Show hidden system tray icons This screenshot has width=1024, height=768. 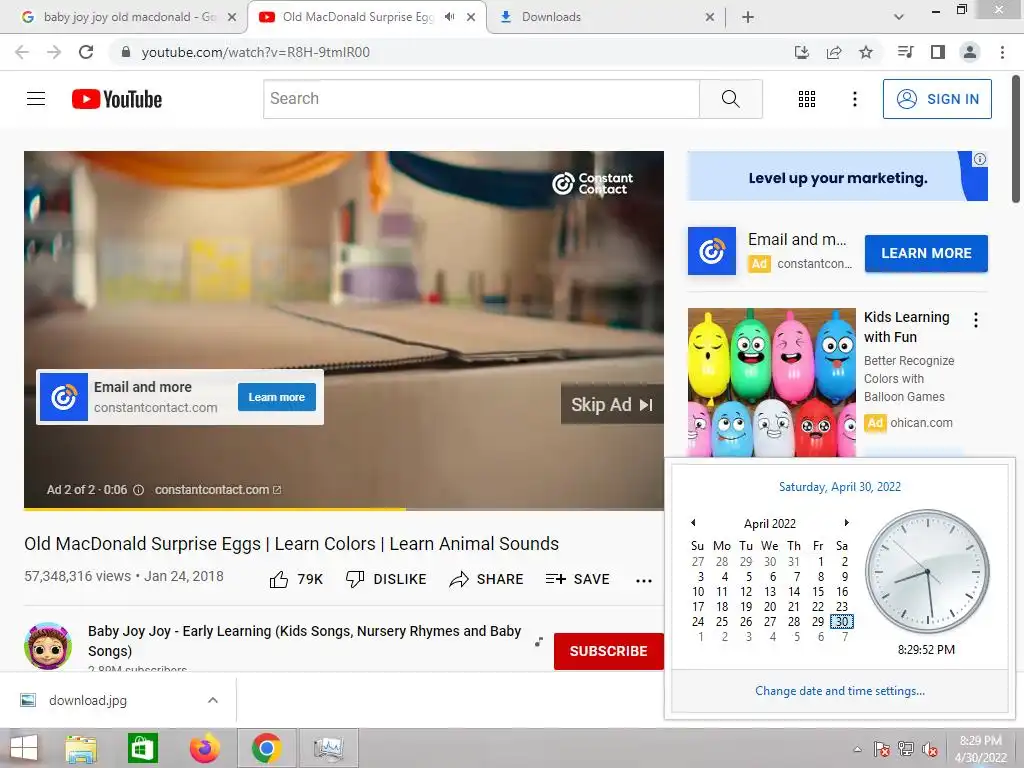(857, 749)
